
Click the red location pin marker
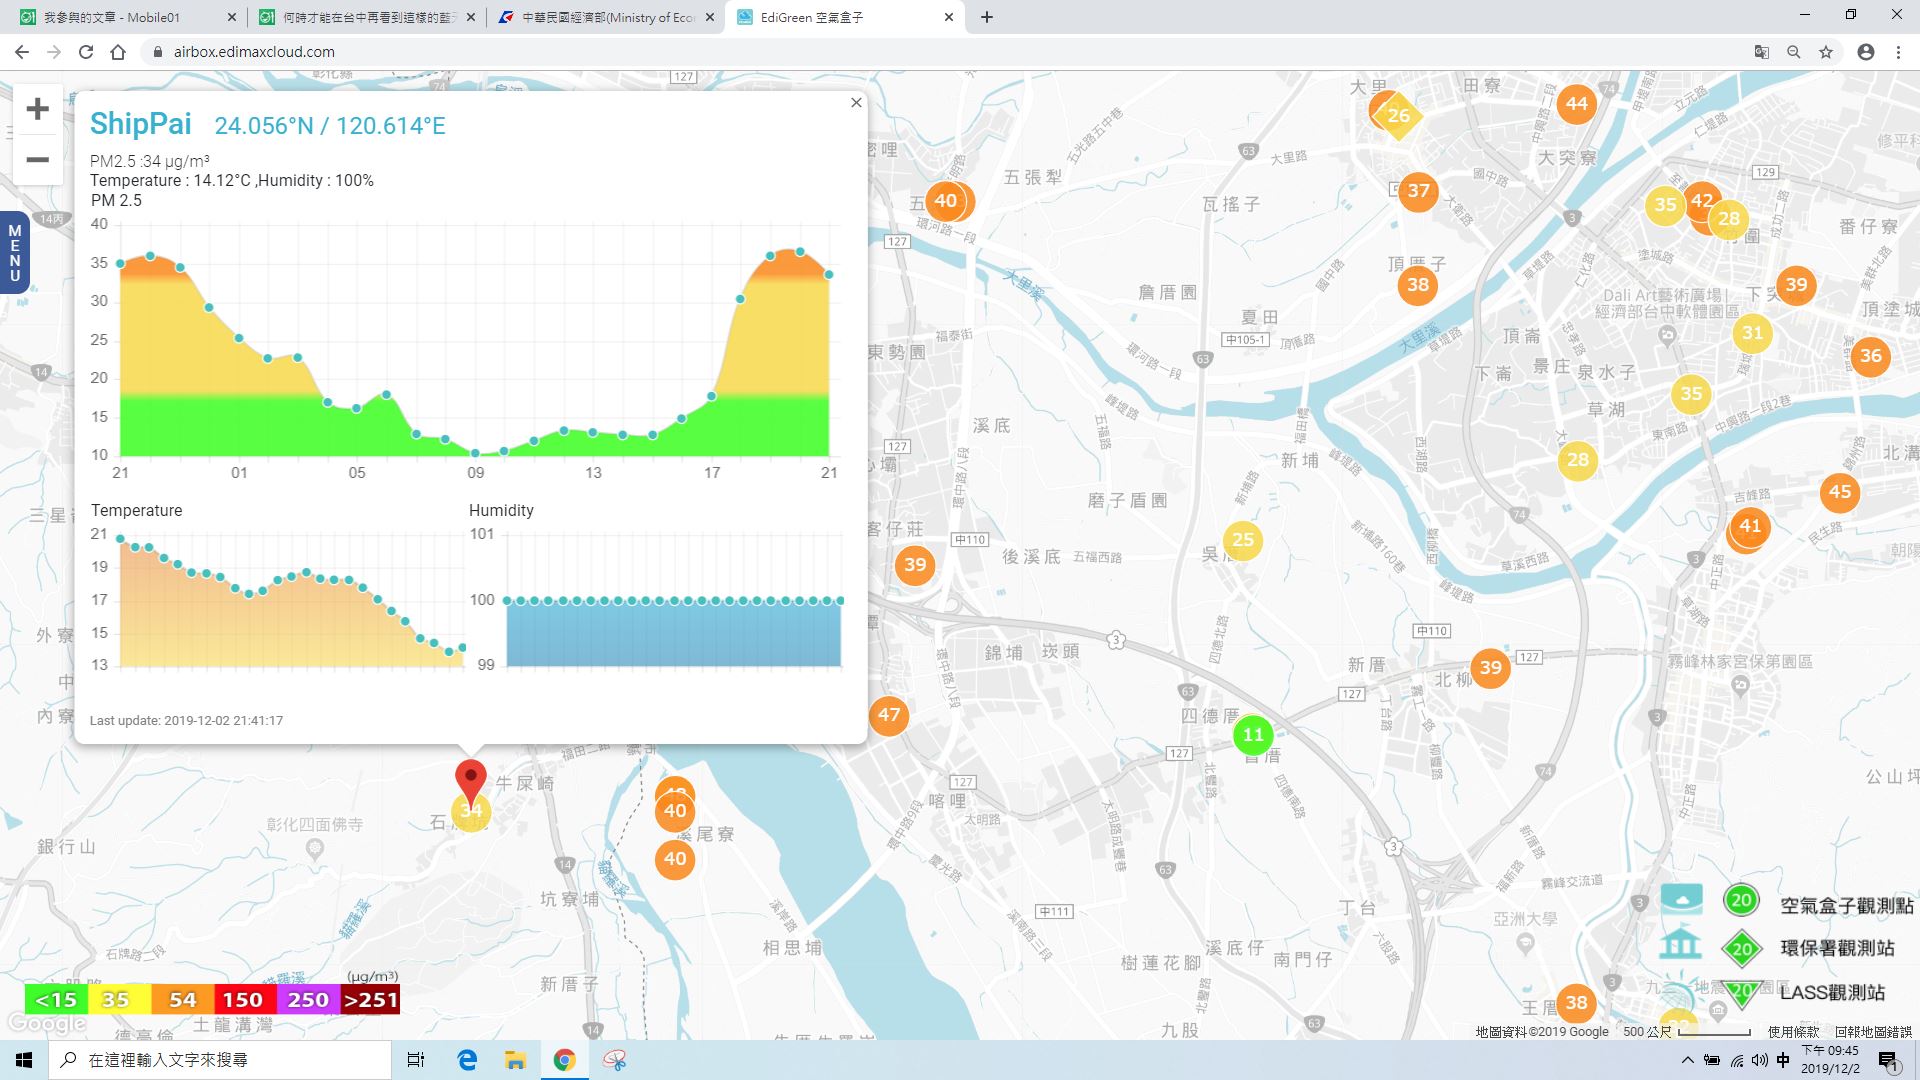pyautogui.click(x=471, y=782)
